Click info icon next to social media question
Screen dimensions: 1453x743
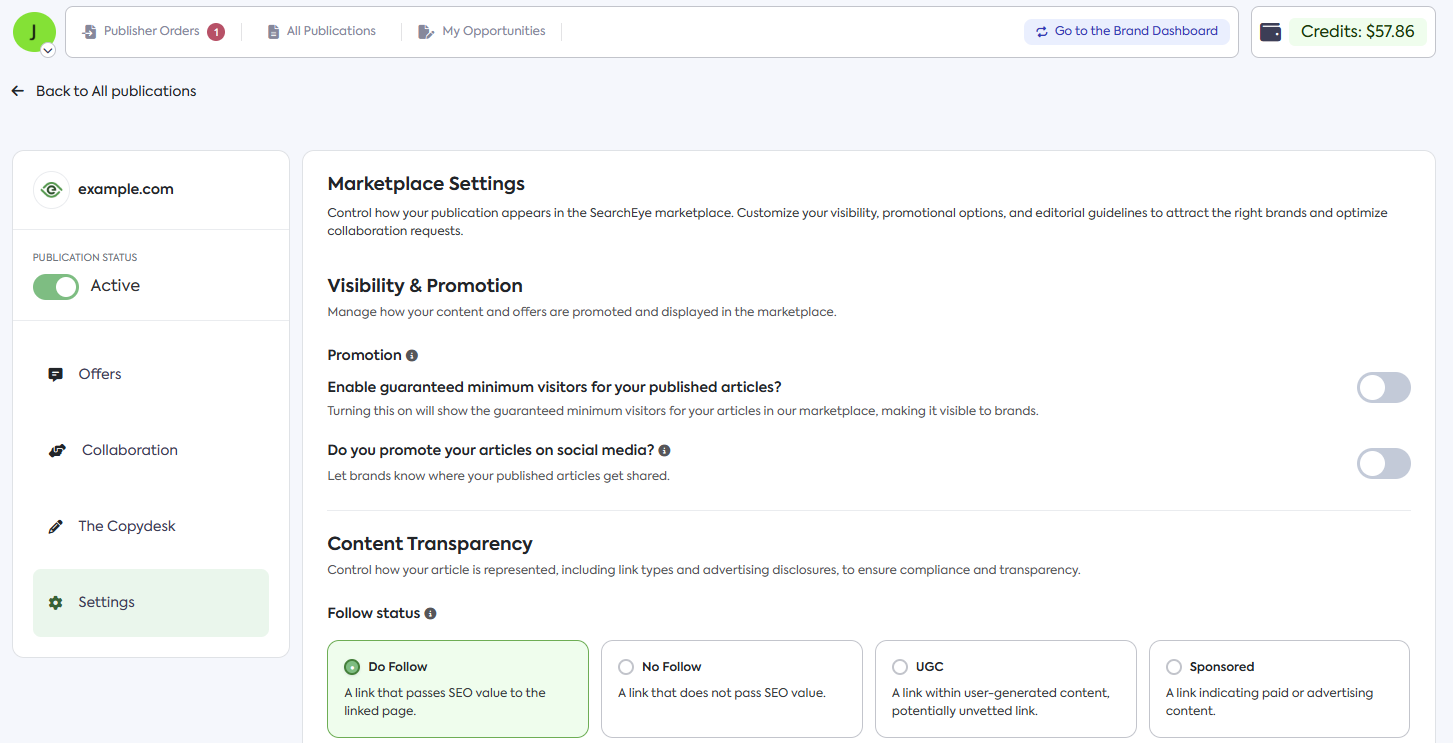point(665,451)
